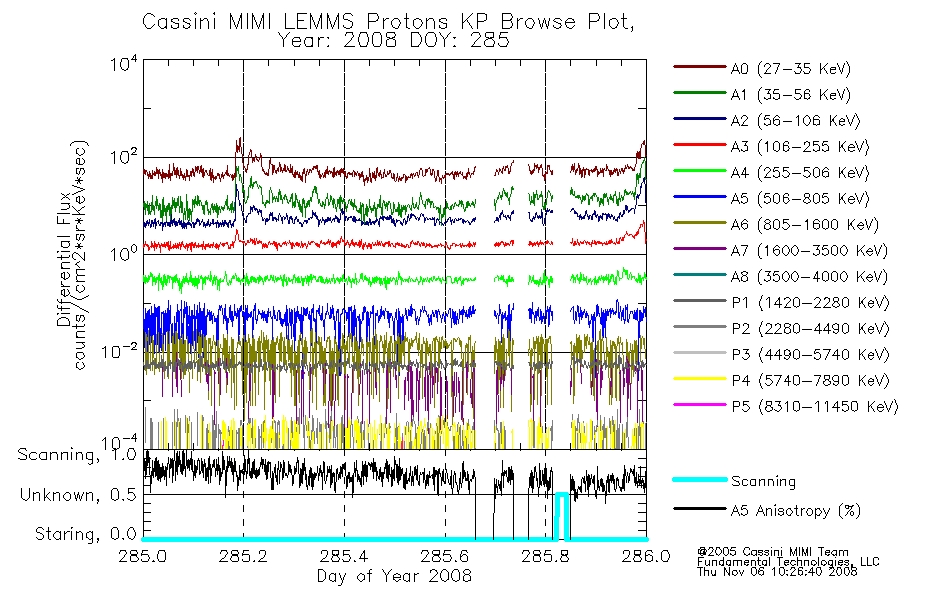Image resolution: width=950 pixels, height=600 pixels.
Task: Click the A4 (255-506 KeV) legend label
Action: (x=800, y=173)
